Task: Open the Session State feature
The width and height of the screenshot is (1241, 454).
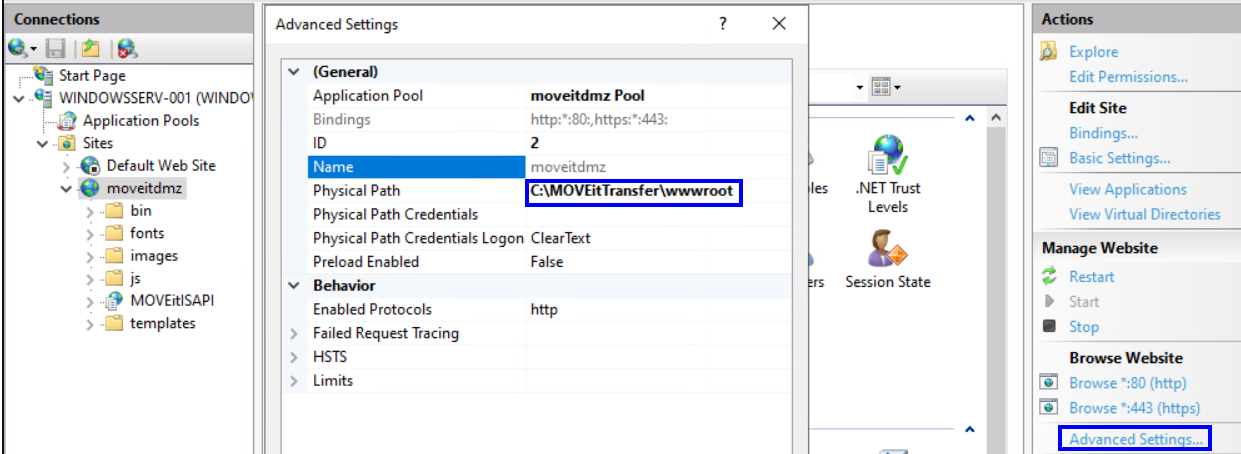Action: click(888, 260)
